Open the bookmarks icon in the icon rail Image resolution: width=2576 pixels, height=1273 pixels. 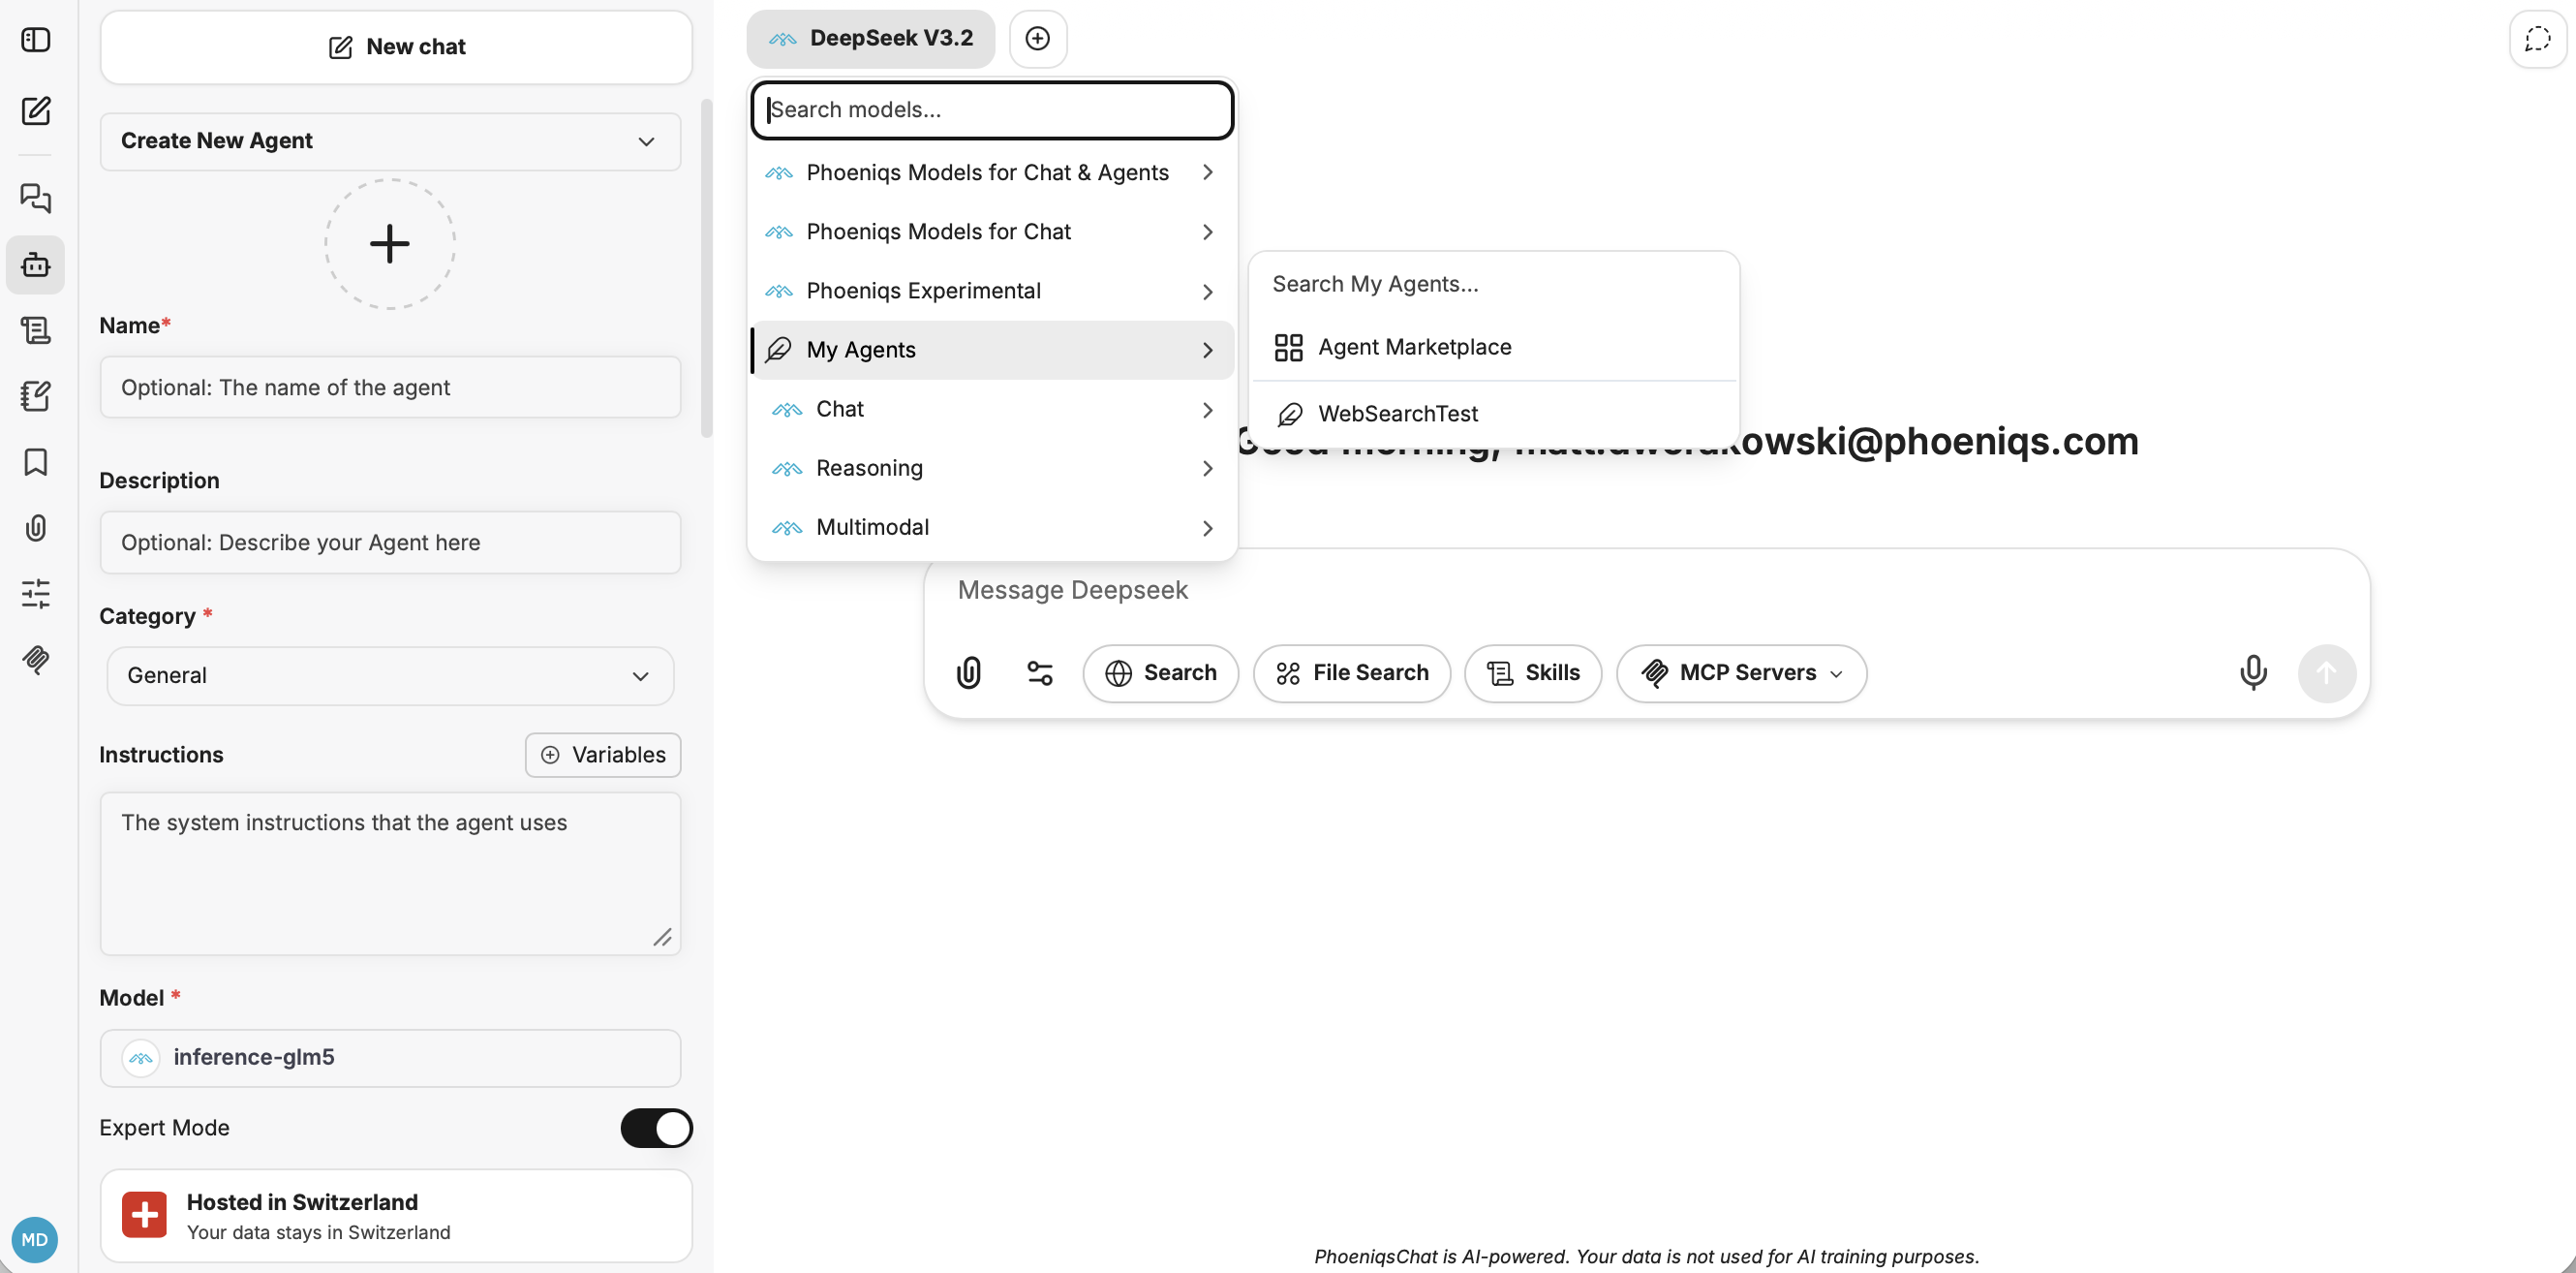[36, 462]
